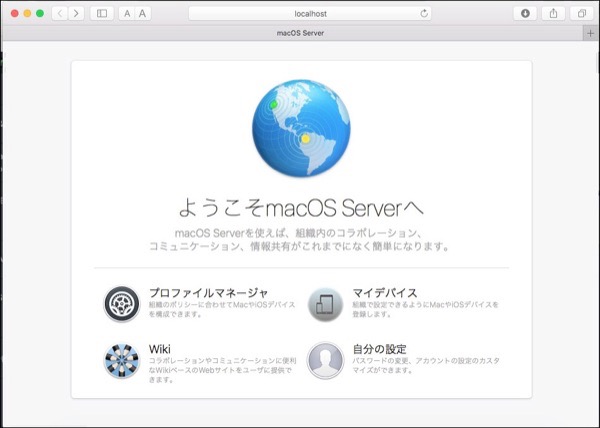Show the tab overview
This screenshot has width=600, height=428.
[x=581, y=13]
